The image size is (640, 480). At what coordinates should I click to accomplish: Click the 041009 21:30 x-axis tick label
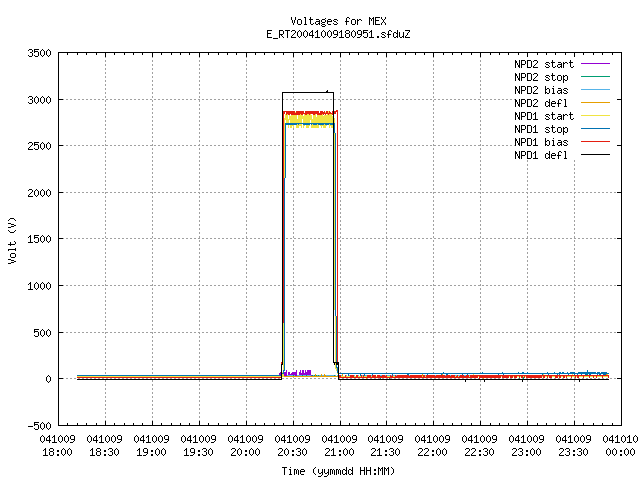tap(385, 446)
